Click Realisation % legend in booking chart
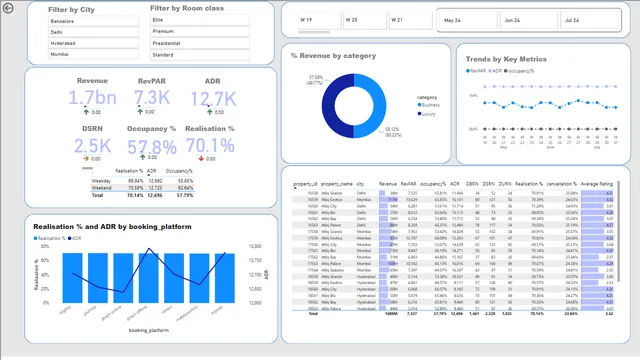 click(49, 238)
